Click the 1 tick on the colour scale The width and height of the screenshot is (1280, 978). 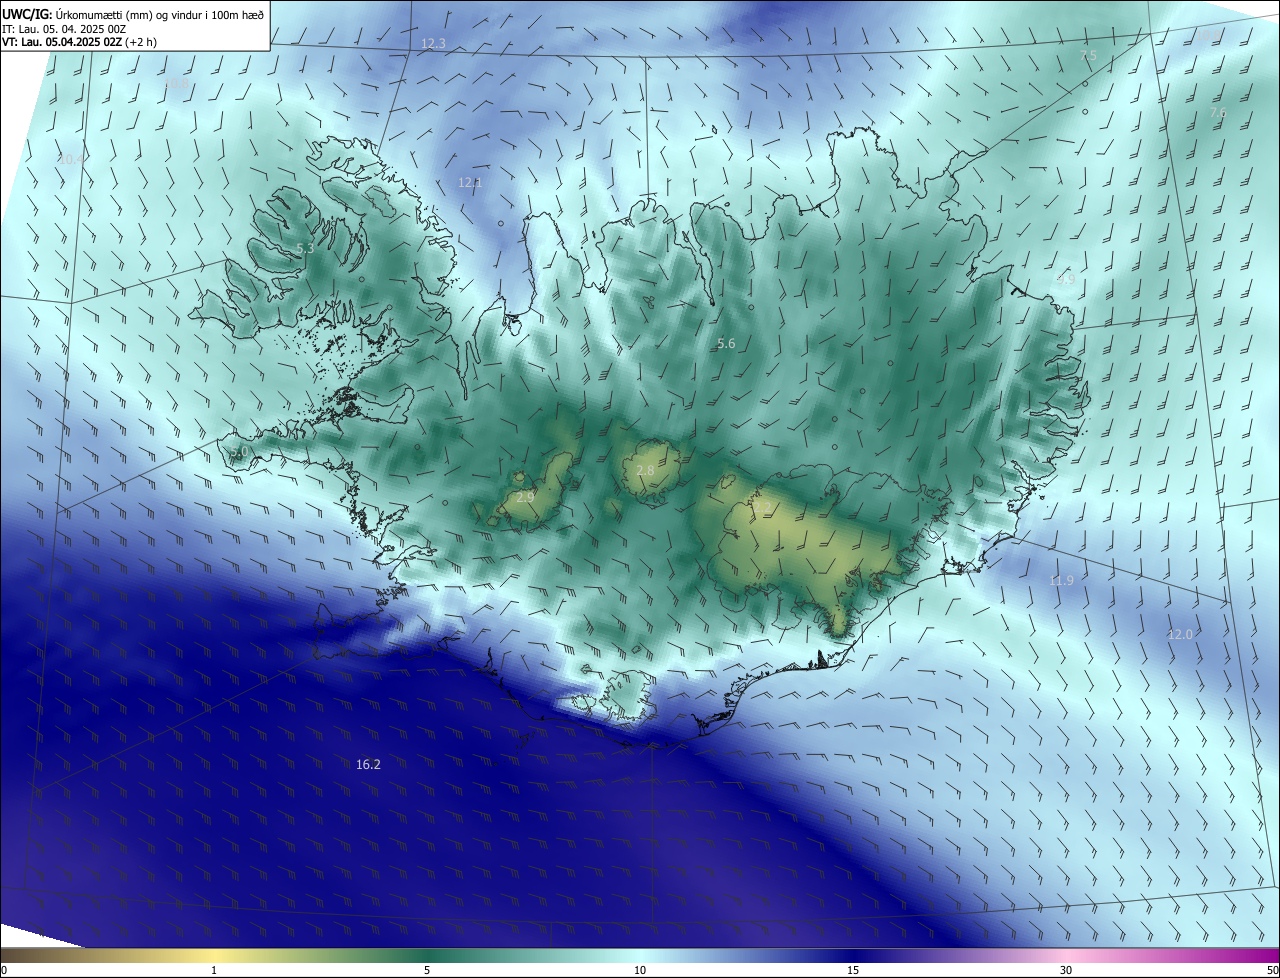[214, 971]
